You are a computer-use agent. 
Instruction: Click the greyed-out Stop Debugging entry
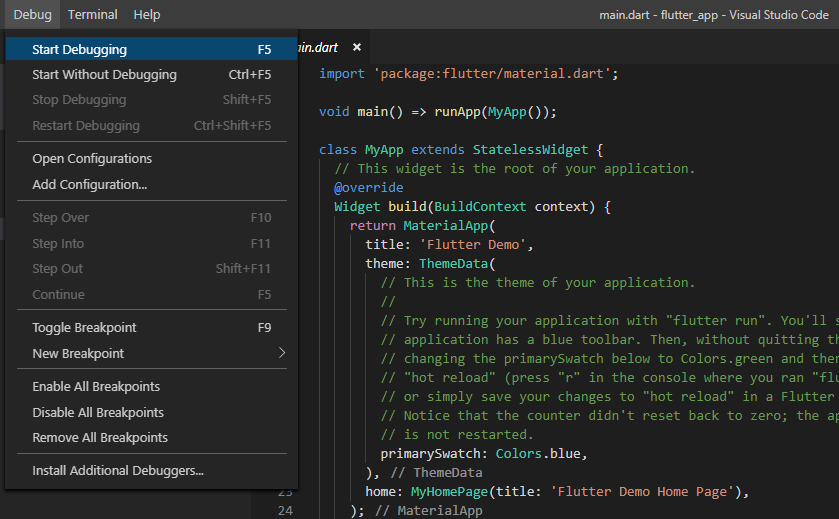click(151, 100)
